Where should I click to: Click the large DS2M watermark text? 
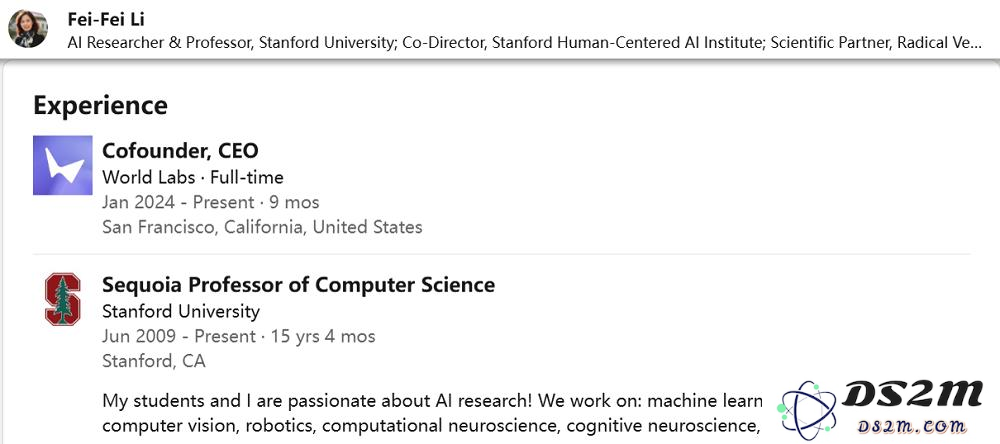click(x=913, y=394)
